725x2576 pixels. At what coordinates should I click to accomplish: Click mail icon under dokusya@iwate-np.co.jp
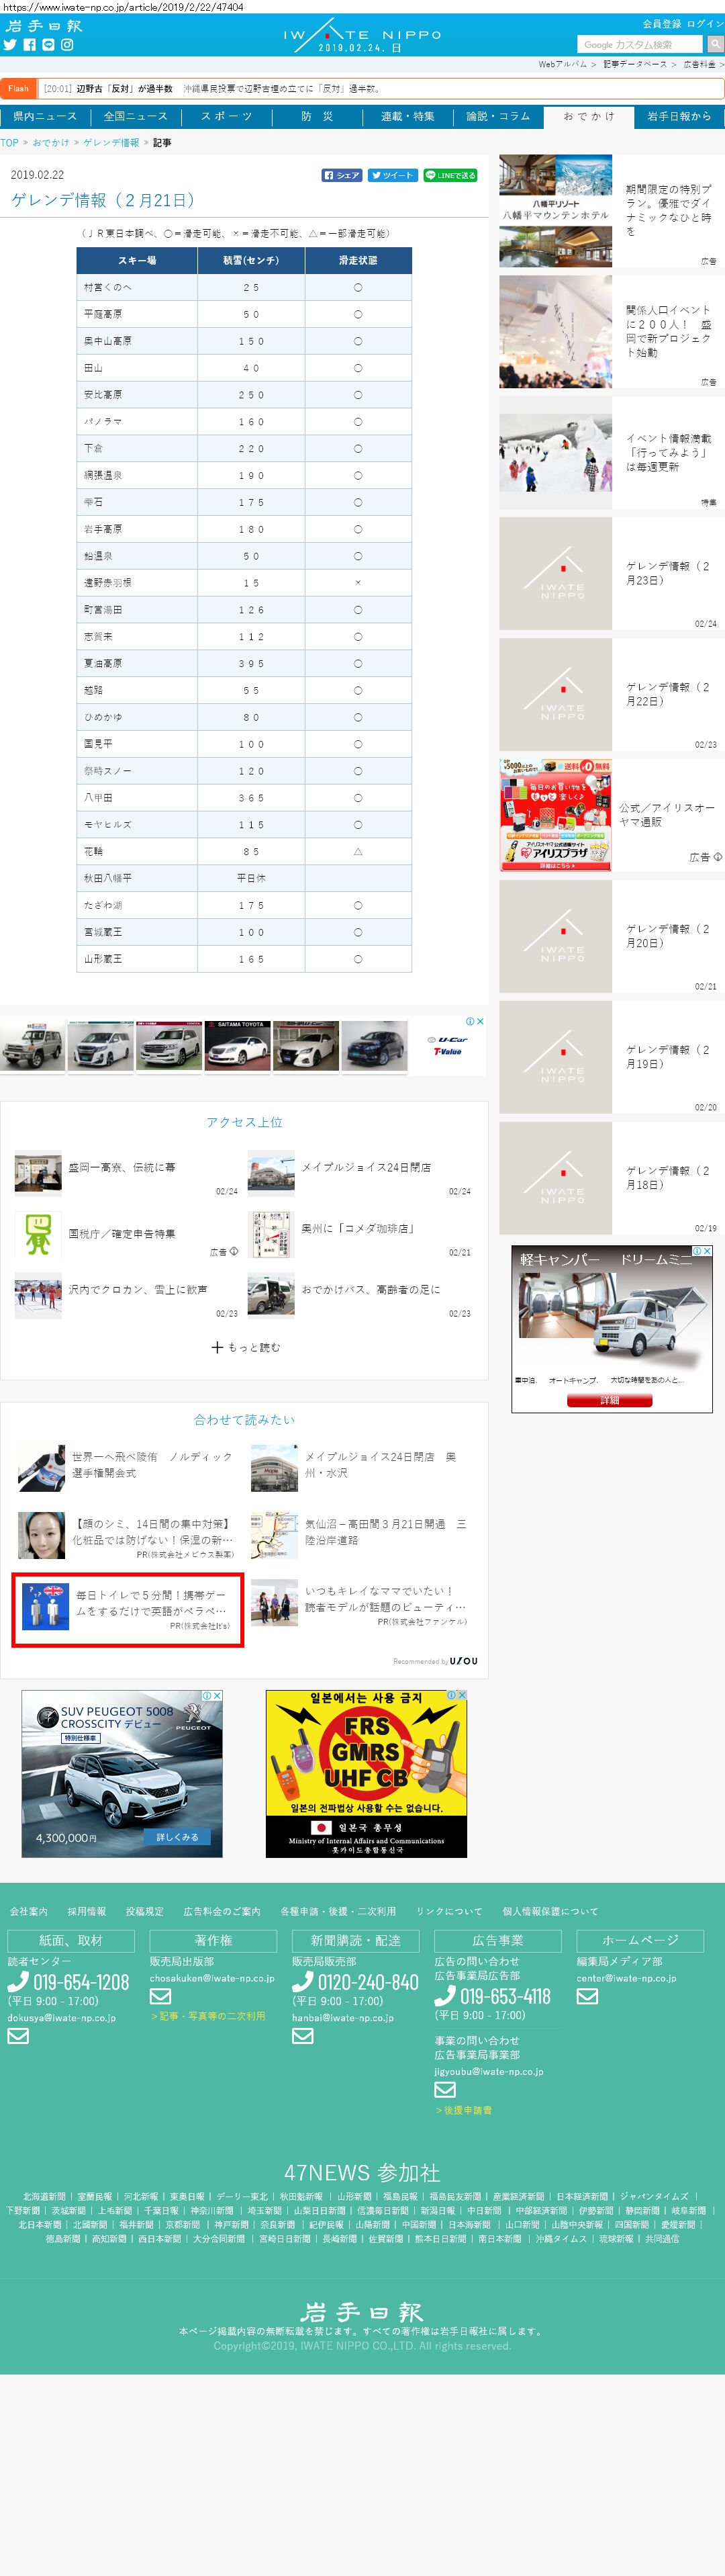tap(18, 2036)
